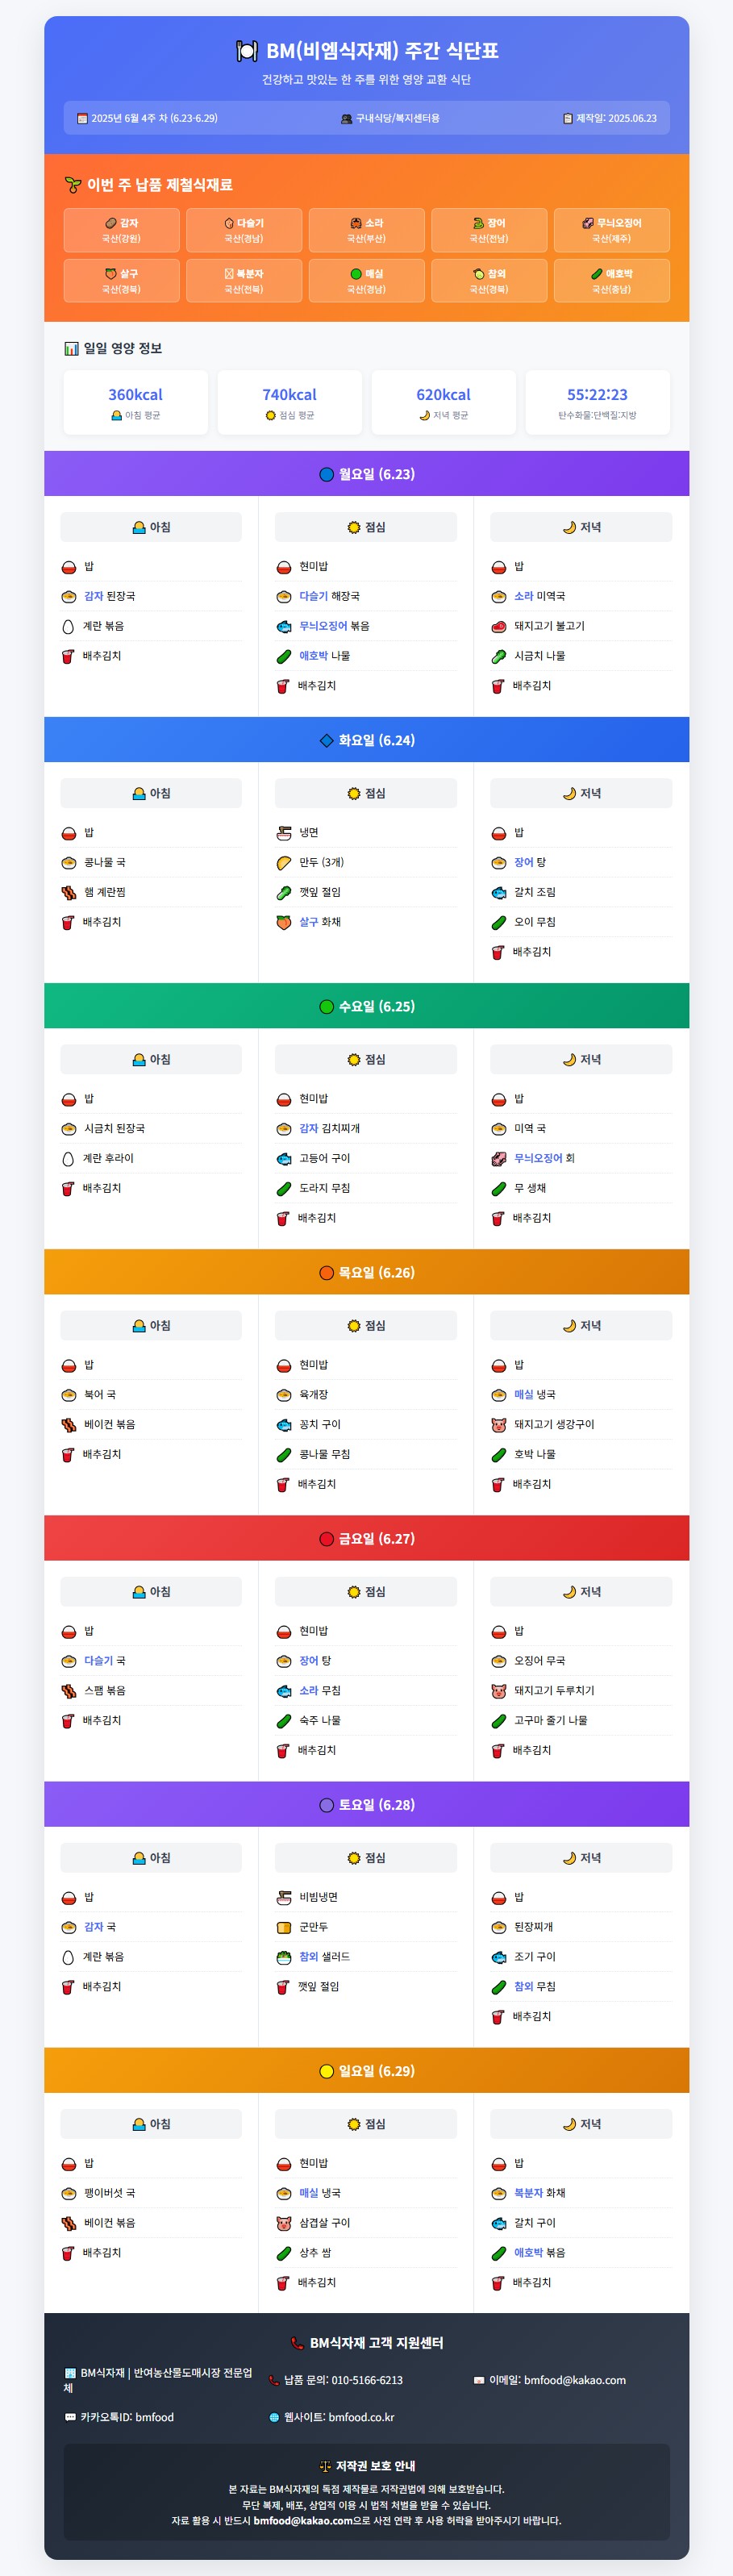Click the bmfood.co.kr website link
Image resolution: width=733 pixels, height=2576 pixels.
[361, 2417]
